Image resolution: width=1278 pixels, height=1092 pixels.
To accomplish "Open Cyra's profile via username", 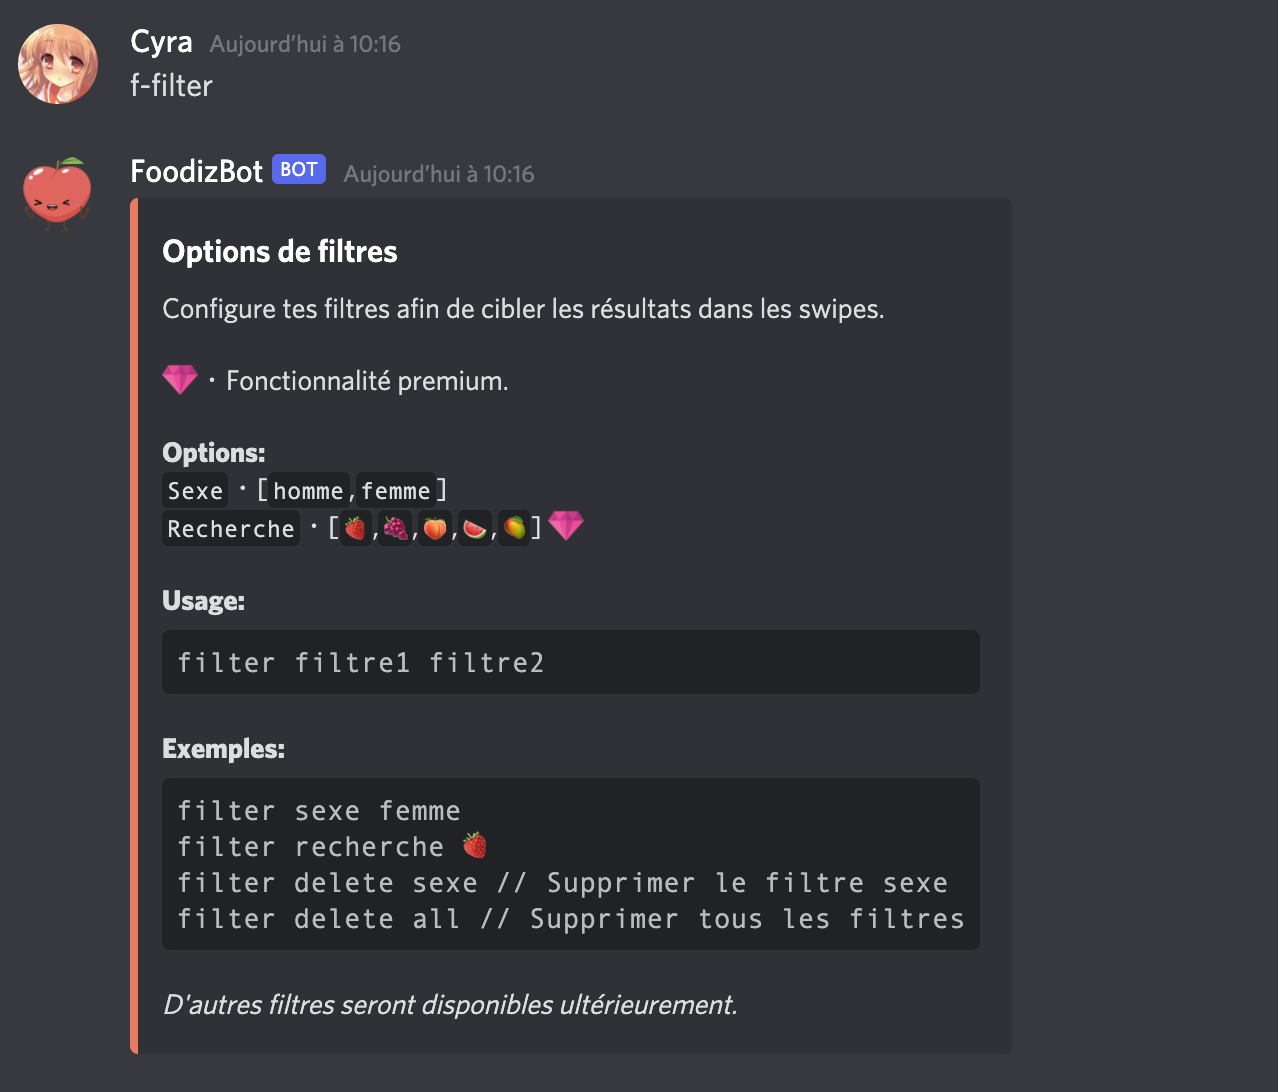I will tap(161, 42).
